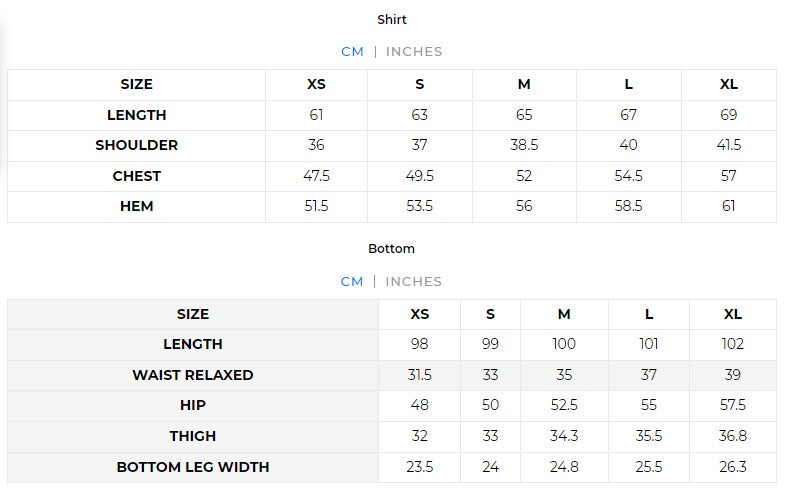This screenshot has height=494, width=785.
Task: Select SHOULDER row label in Shirt table
Action: [x=137, y=145]
